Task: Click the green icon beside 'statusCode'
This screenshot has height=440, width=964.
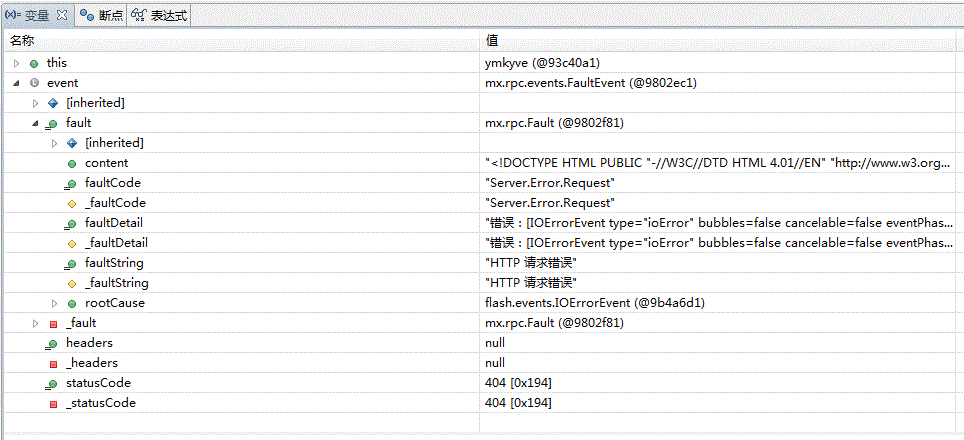Action: tap(52, 383)
